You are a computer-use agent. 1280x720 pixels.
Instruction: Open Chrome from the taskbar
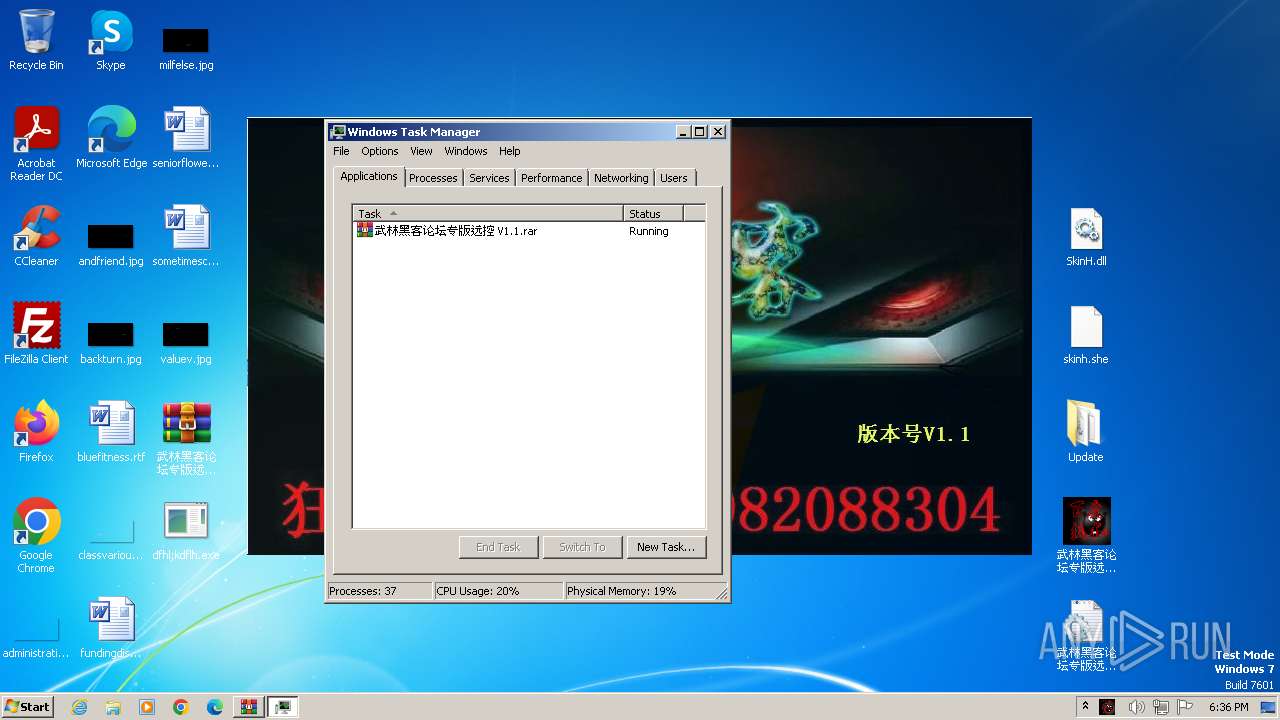[181, 707]
